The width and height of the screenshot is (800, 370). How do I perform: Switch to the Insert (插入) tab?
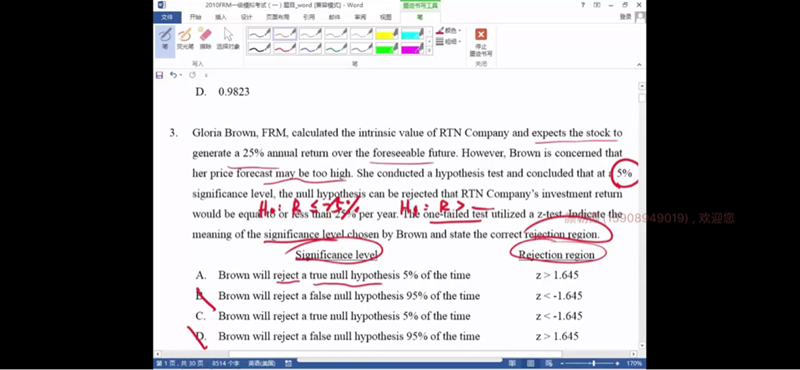tap(220, 17)
